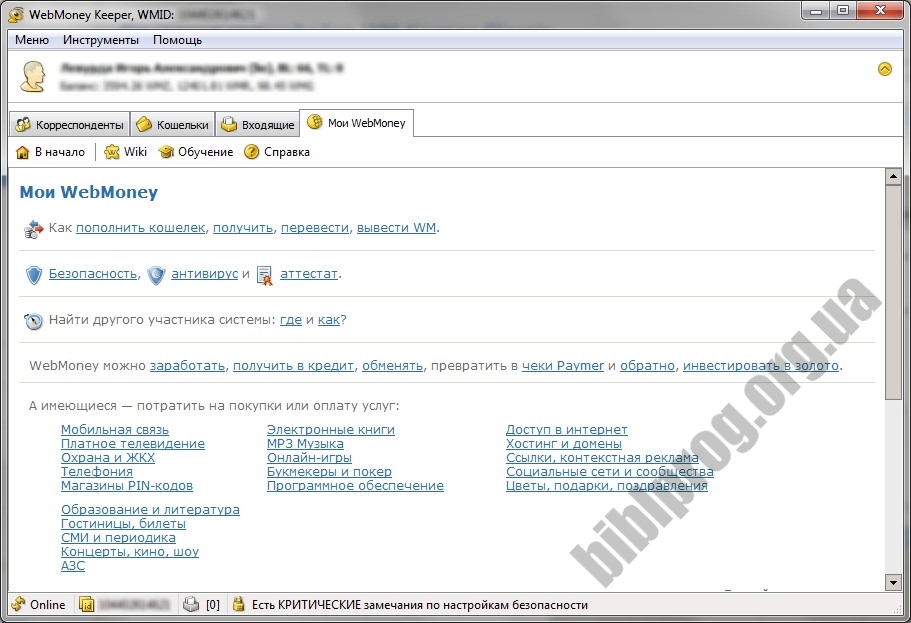911x623 pixels.
Task: Switch to the Входящие tab
Action: 258,125
